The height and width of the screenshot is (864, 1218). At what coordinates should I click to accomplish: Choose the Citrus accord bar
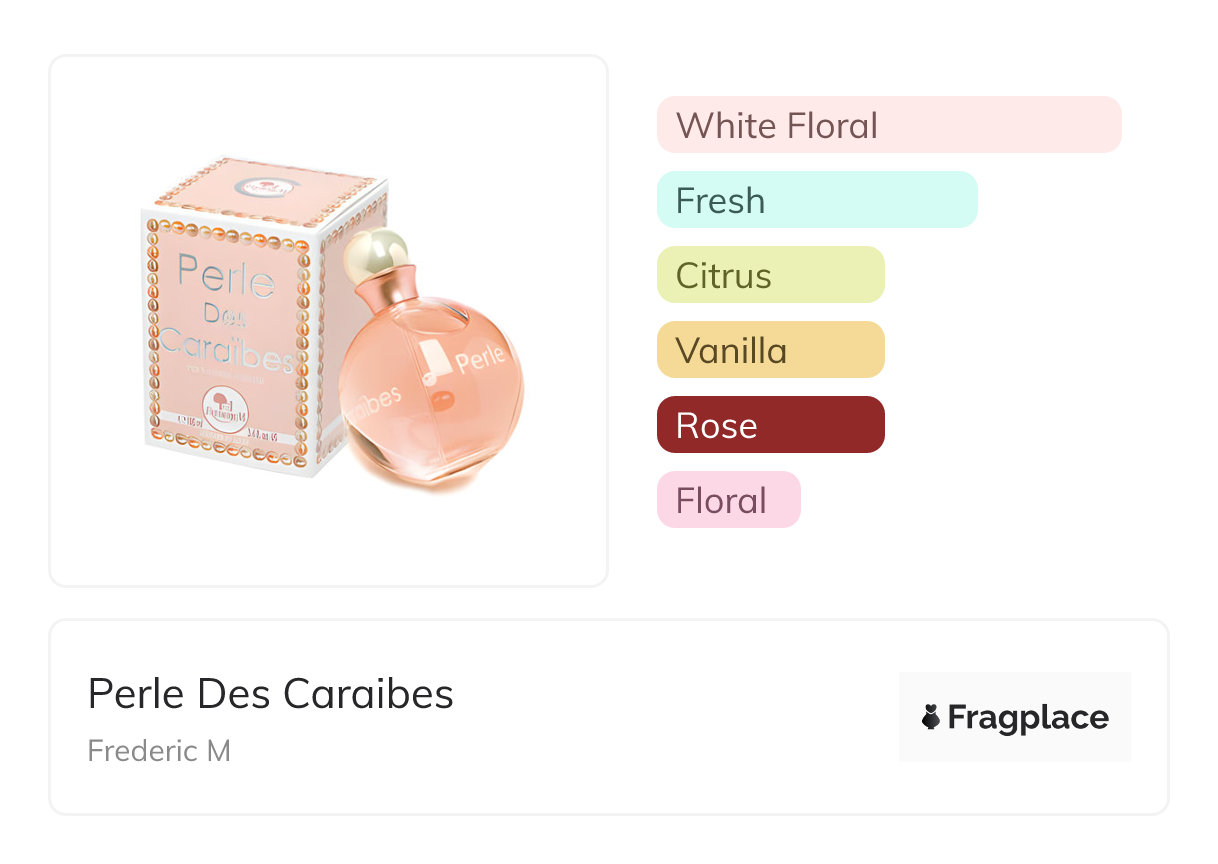tap(770, 275)
